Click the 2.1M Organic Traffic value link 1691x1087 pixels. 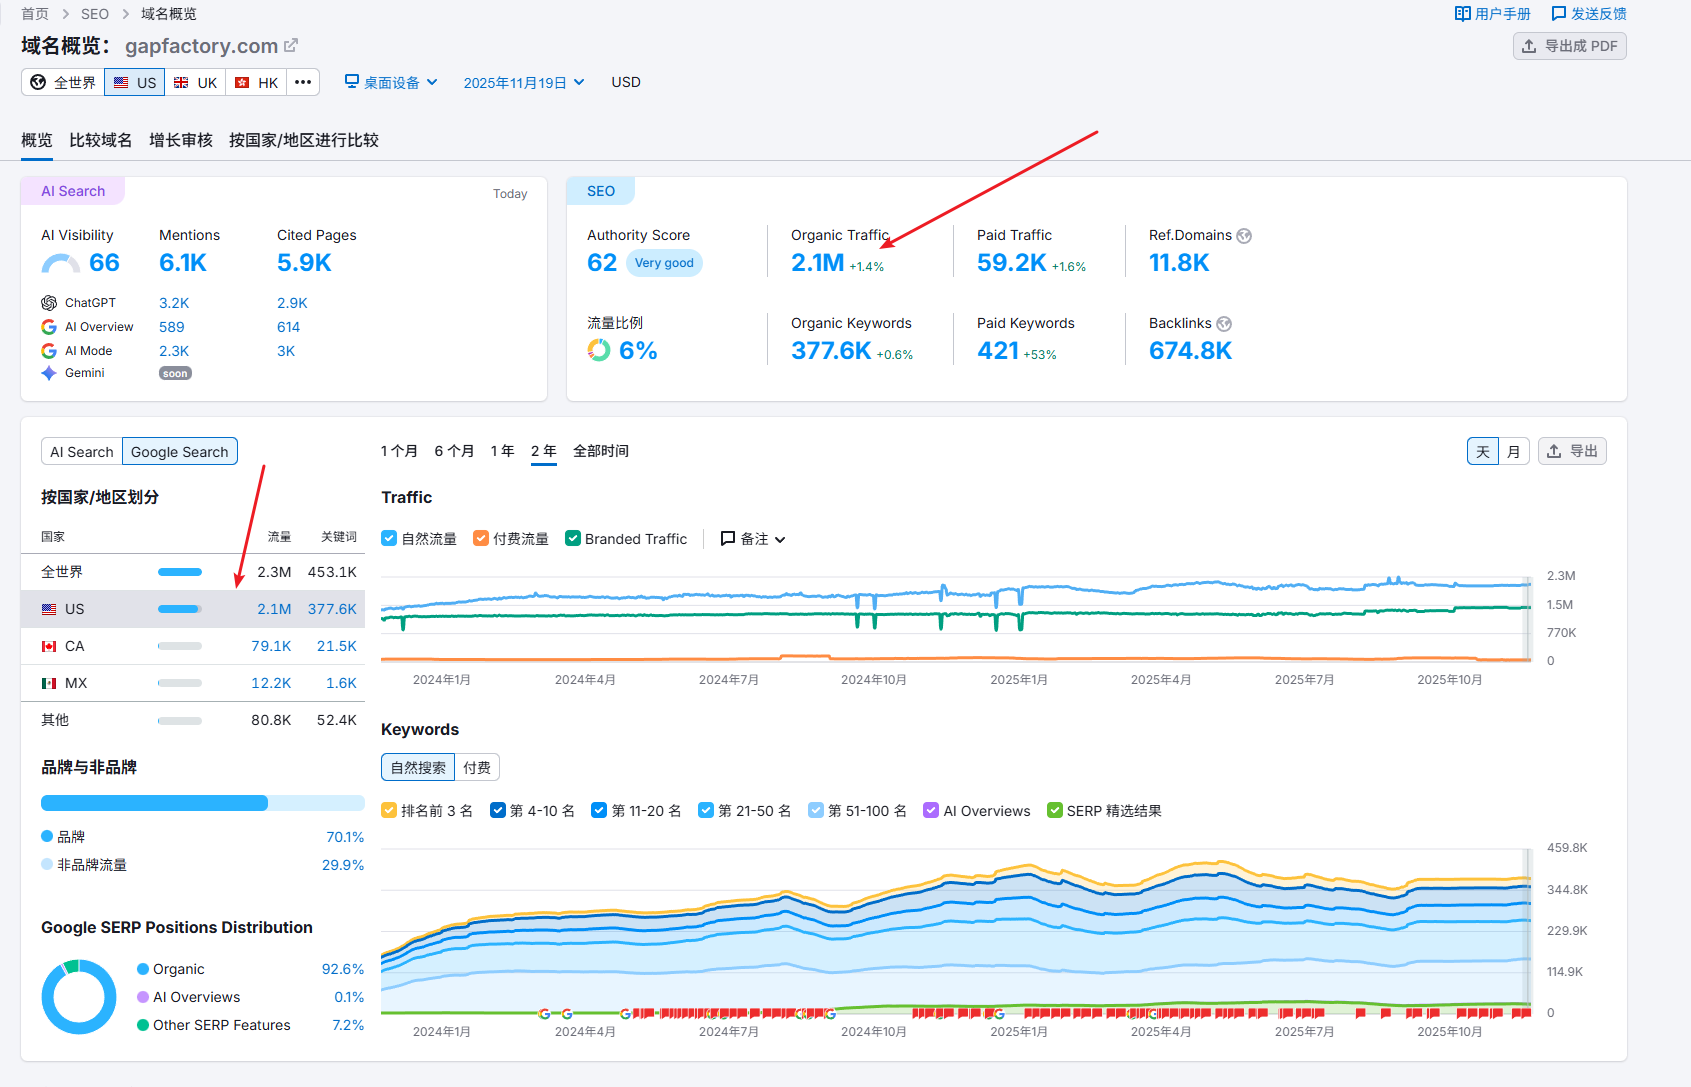click(x=817, y=263)
